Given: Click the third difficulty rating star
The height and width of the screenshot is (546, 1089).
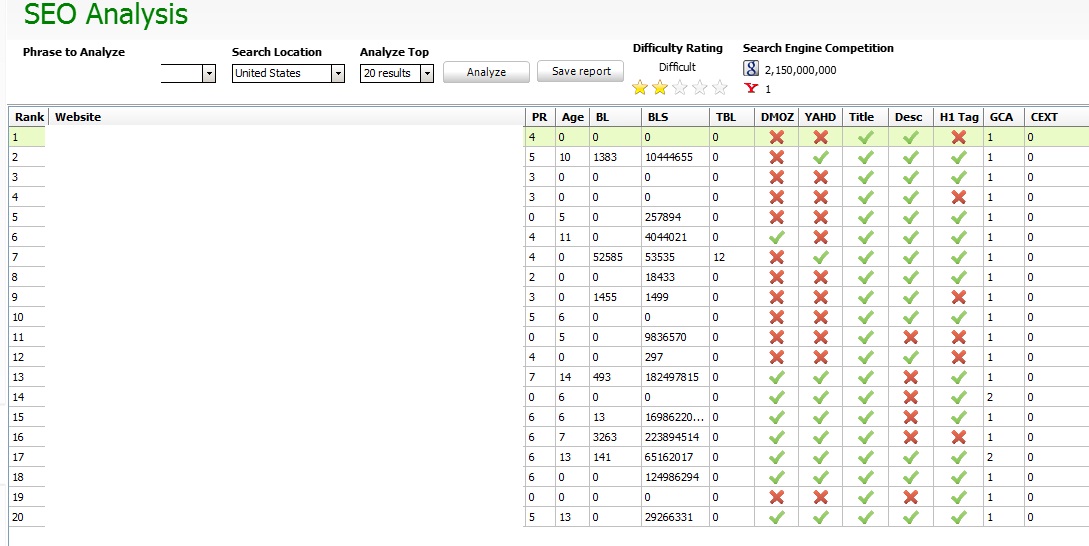Looking at the screenshot, I should pos(680,88).
